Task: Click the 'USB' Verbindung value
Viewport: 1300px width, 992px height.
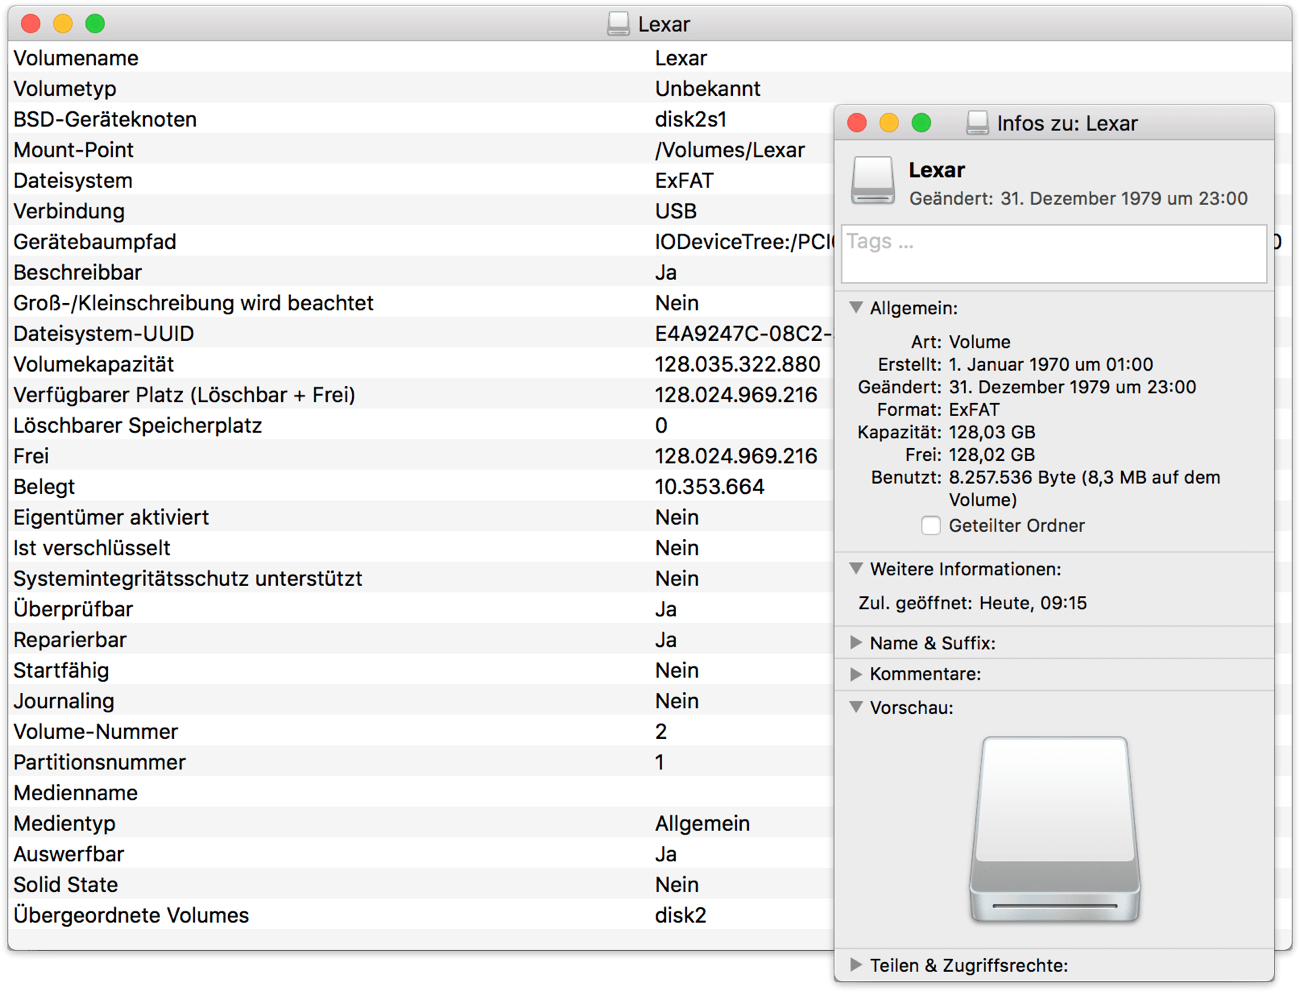Action: [x=676, y=211]
